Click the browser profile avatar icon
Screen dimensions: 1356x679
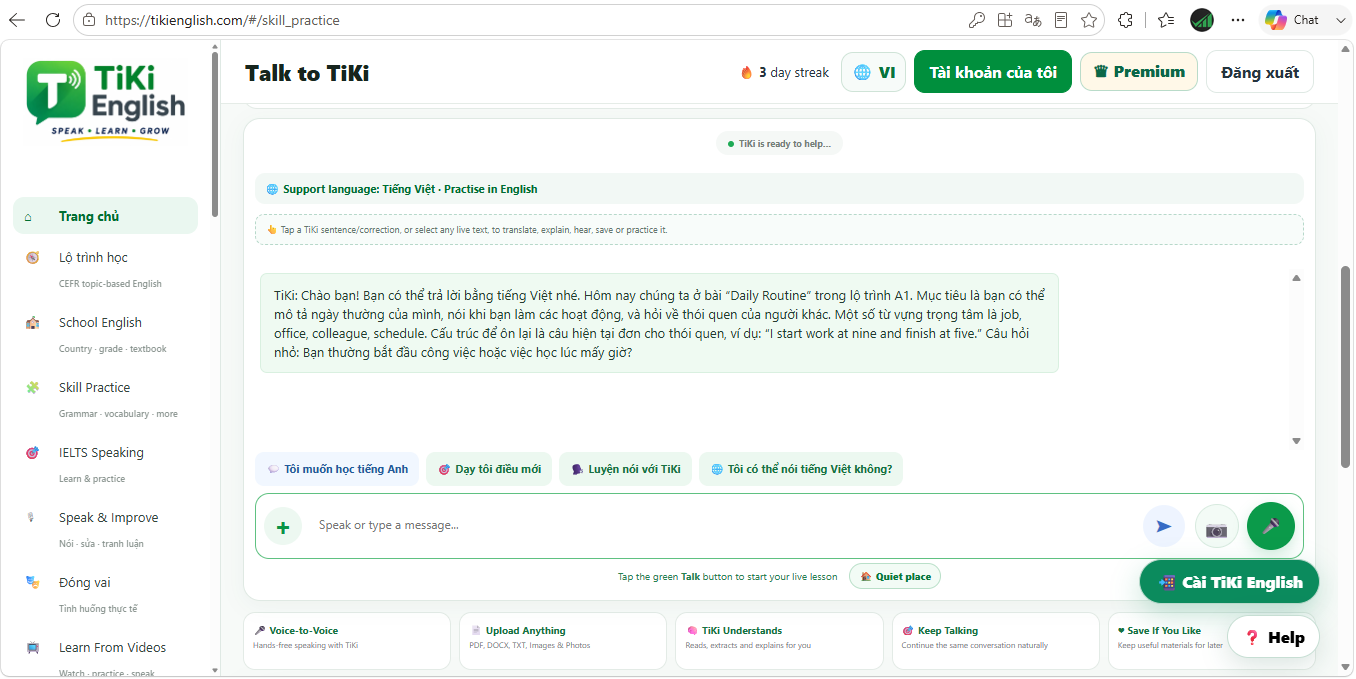1202,20
